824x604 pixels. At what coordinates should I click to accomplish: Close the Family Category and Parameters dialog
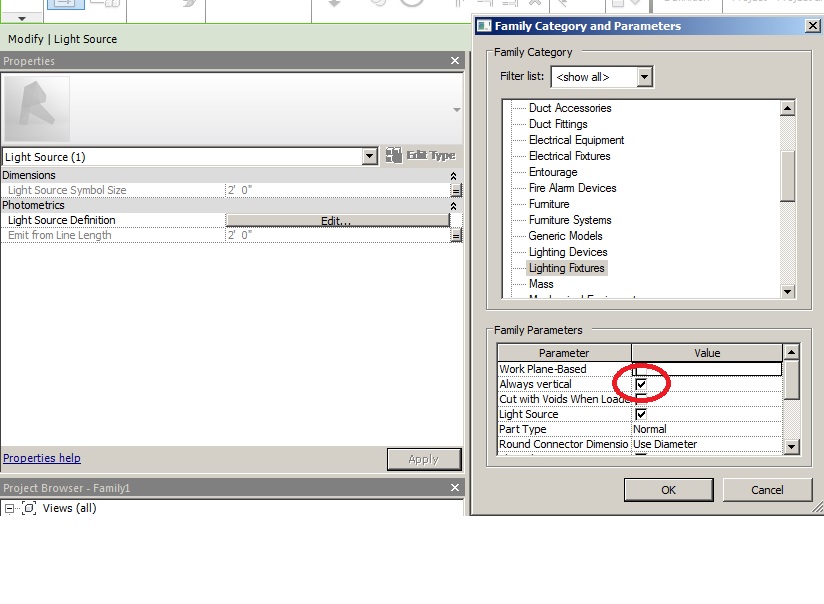[812, 26]
